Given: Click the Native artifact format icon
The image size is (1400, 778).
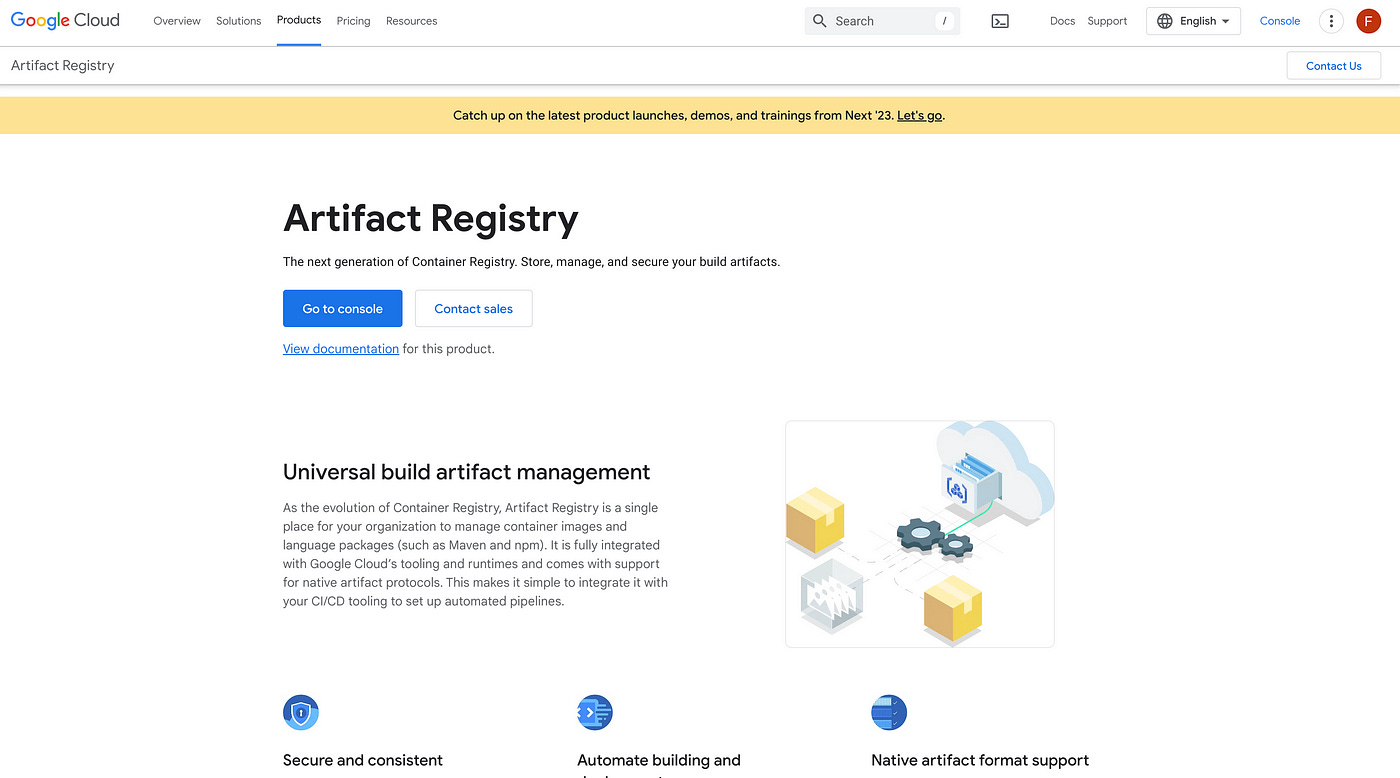Looking at the screenshot, I should point(889,712).
